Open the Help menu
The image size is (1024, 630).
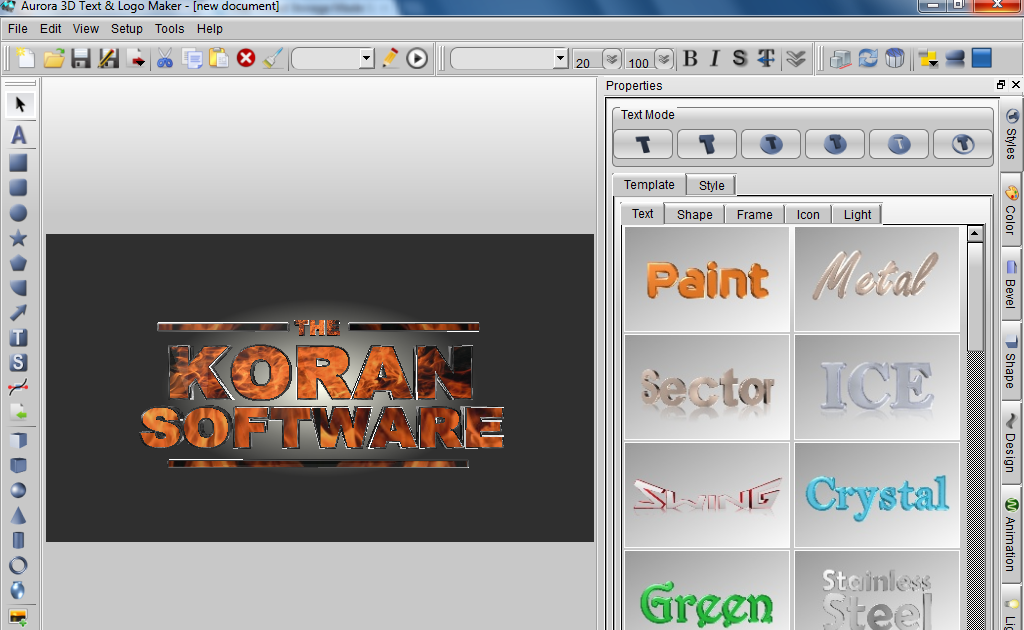tap(210, 29)
